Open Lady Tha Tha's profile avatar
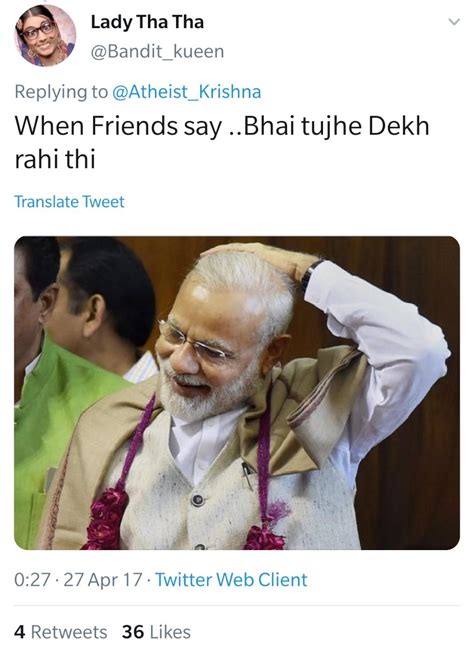 click(x=45, y=35)
